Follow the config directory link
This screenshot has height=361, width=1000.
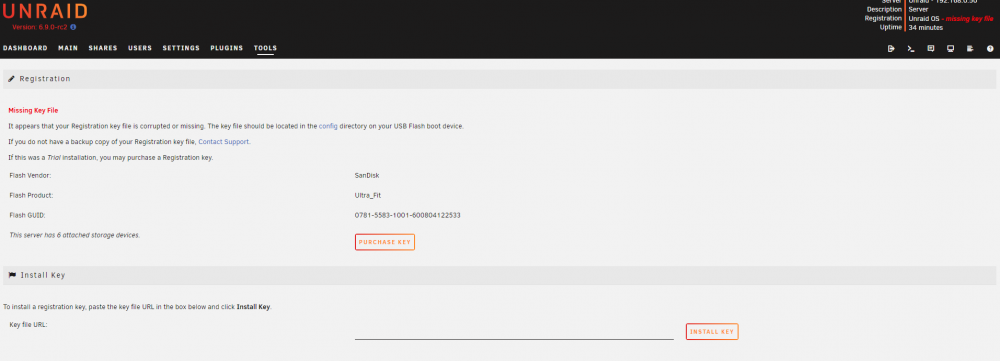click(x=328, y=126)
